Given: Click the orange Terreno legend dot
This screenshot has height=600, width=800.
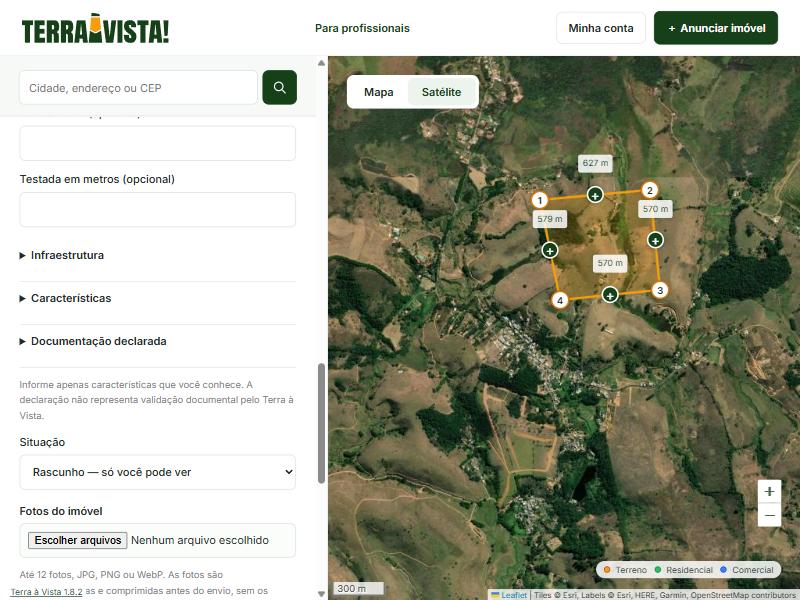Looking at the screenshot, I should click(x=607, y=569).
